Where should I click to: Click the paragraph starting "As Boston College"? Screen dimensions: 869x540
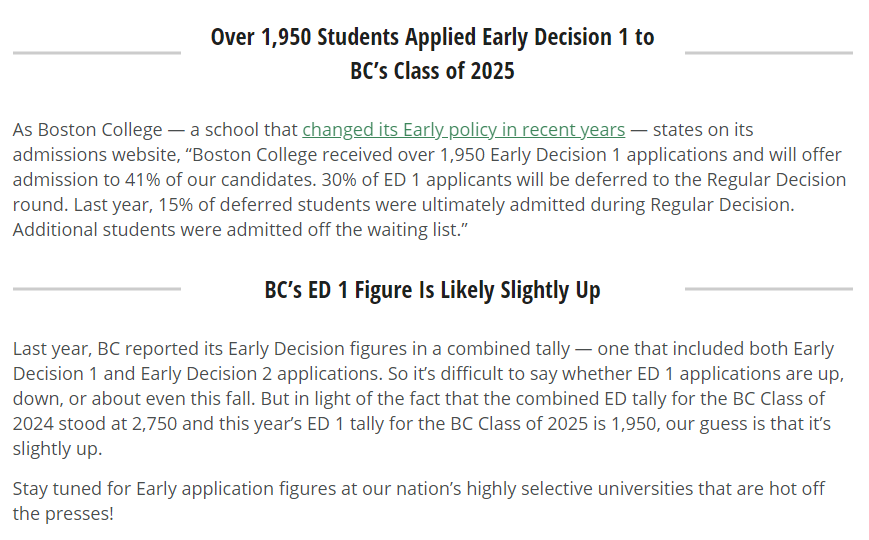click(430, 180)
